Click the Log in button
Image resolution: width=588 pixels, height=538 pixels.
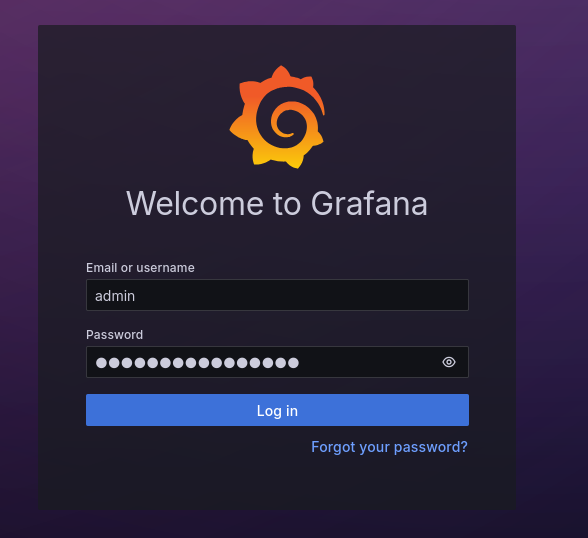point(277,410)
